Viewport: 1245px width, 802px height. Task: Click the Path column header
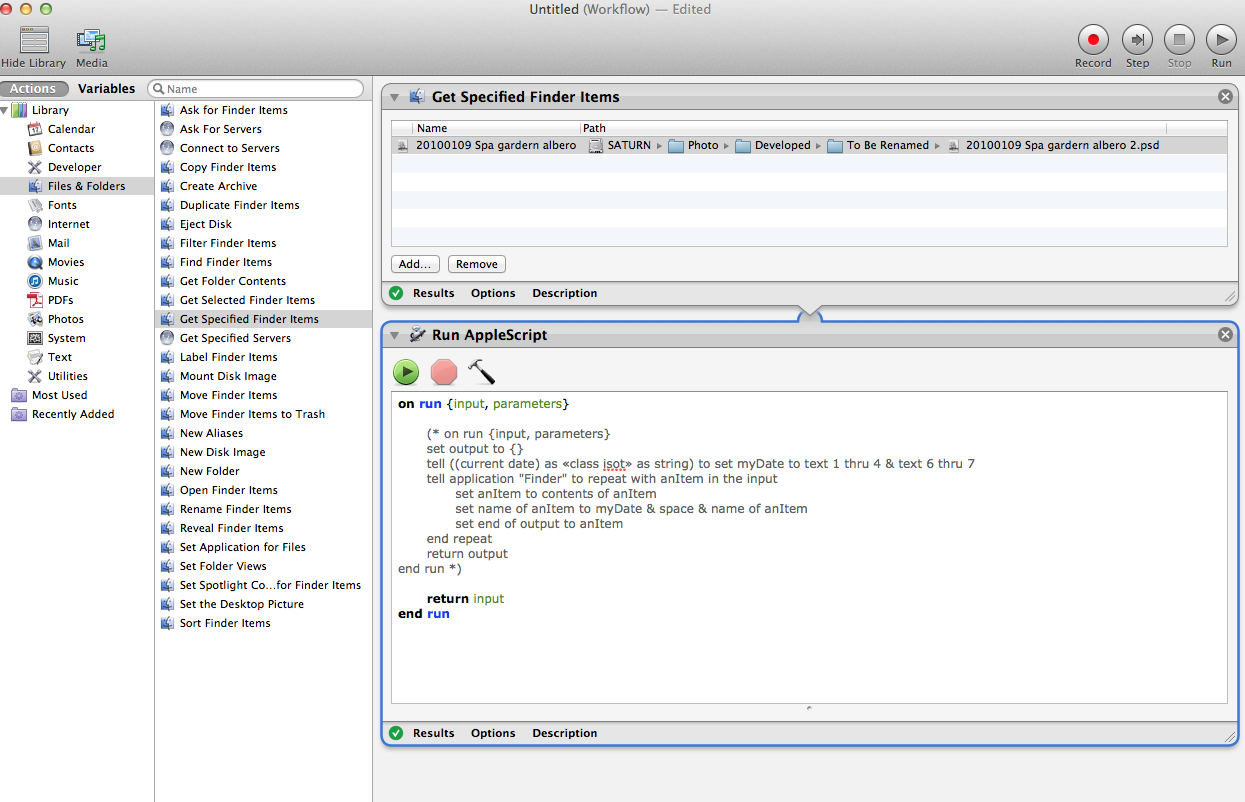873,128
